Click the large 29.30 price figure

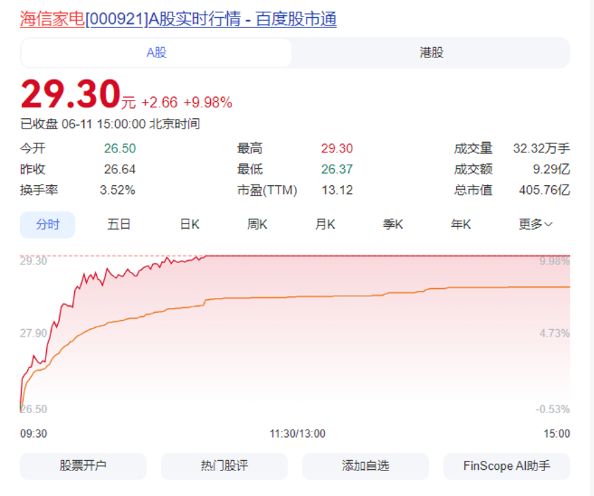tap(70, 94)
